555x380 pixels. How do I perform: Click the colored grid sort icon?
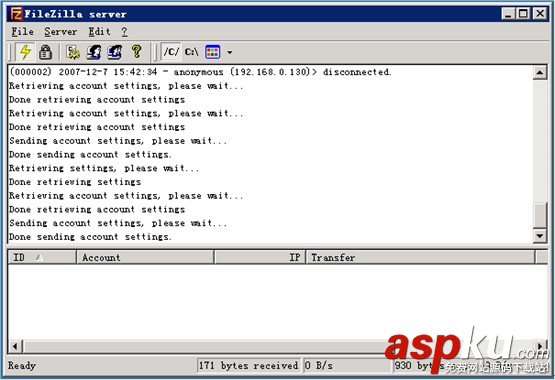click(x=212, y=52)
